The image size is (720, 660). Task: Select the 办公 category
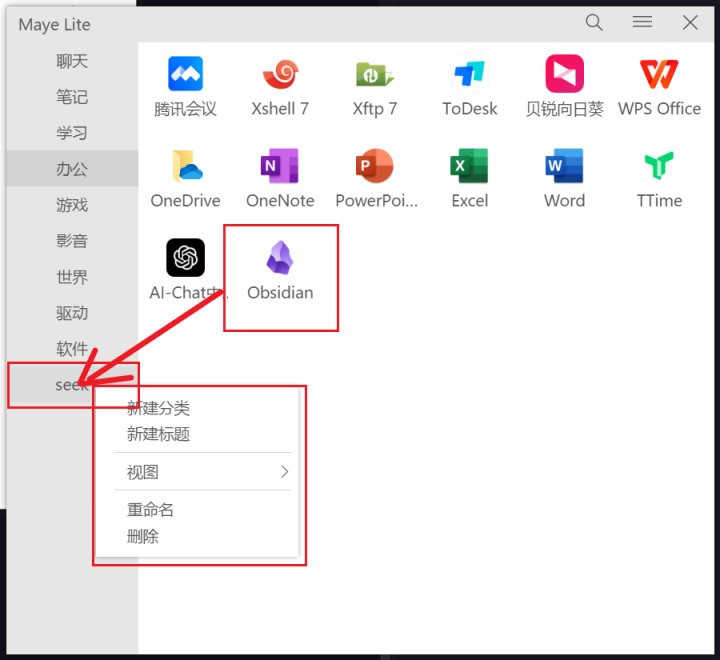tap(72, 169)
